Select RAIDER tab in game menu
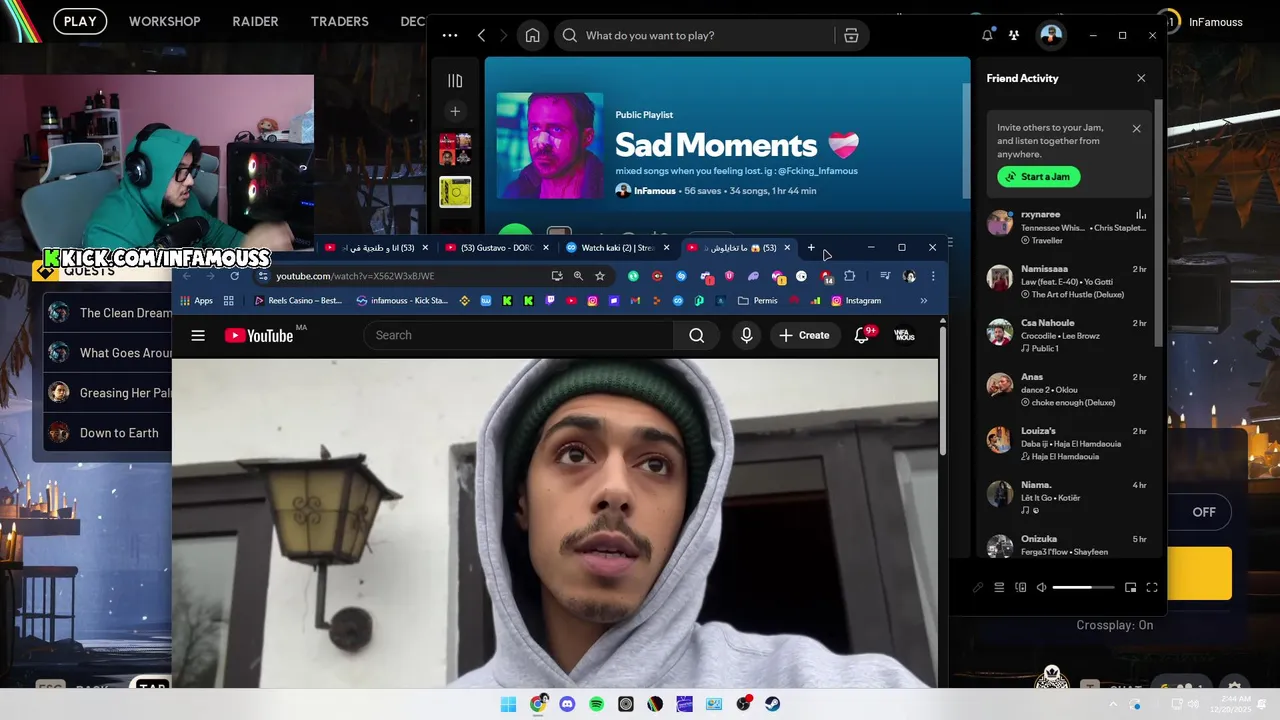 (x=255, y=21)
